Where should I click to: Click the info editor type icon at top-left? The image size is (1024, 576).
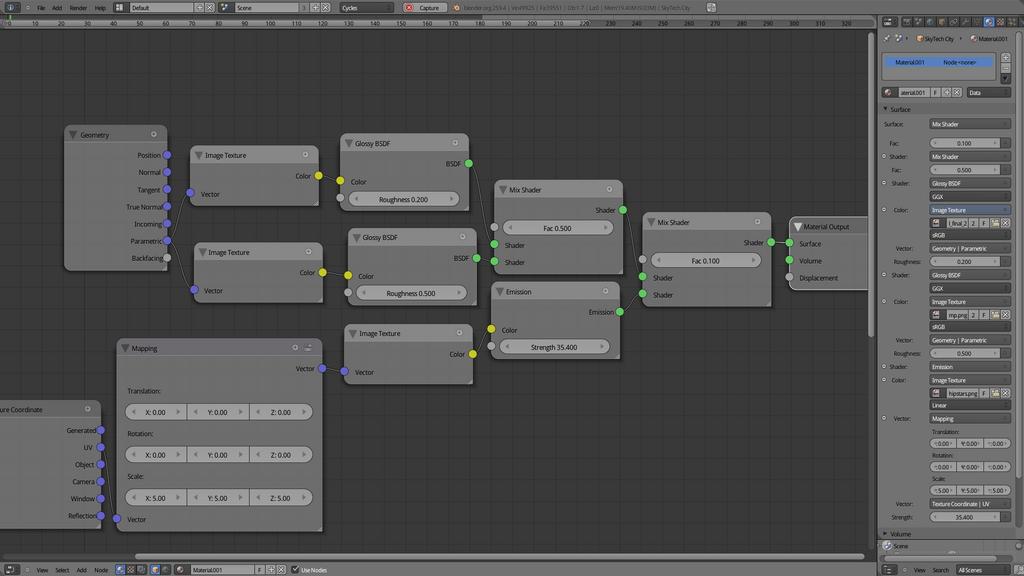click(x=11, y=7)
